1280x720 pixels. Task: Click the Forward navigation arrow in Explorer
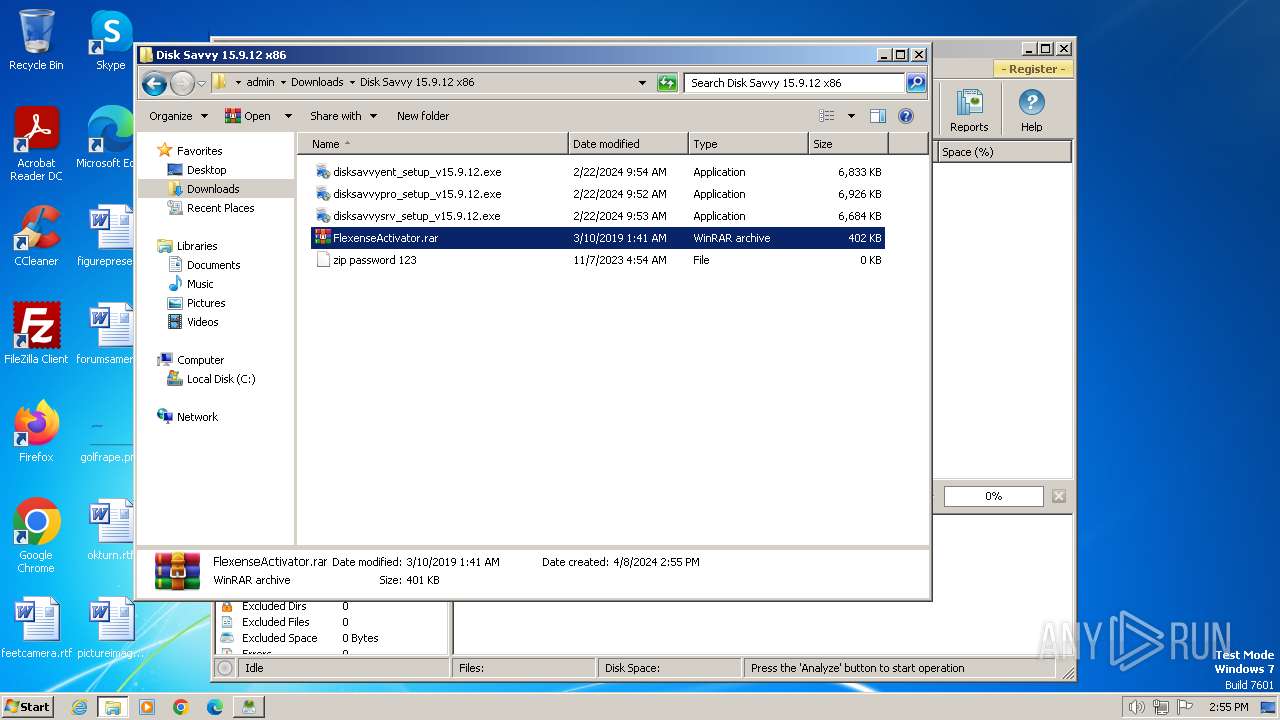point(182,83)
